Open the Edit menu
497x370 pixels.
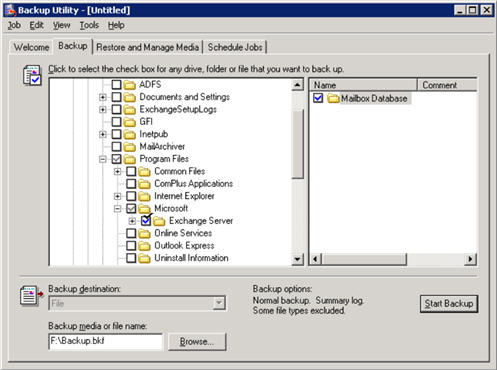click(x=36, y=25)
